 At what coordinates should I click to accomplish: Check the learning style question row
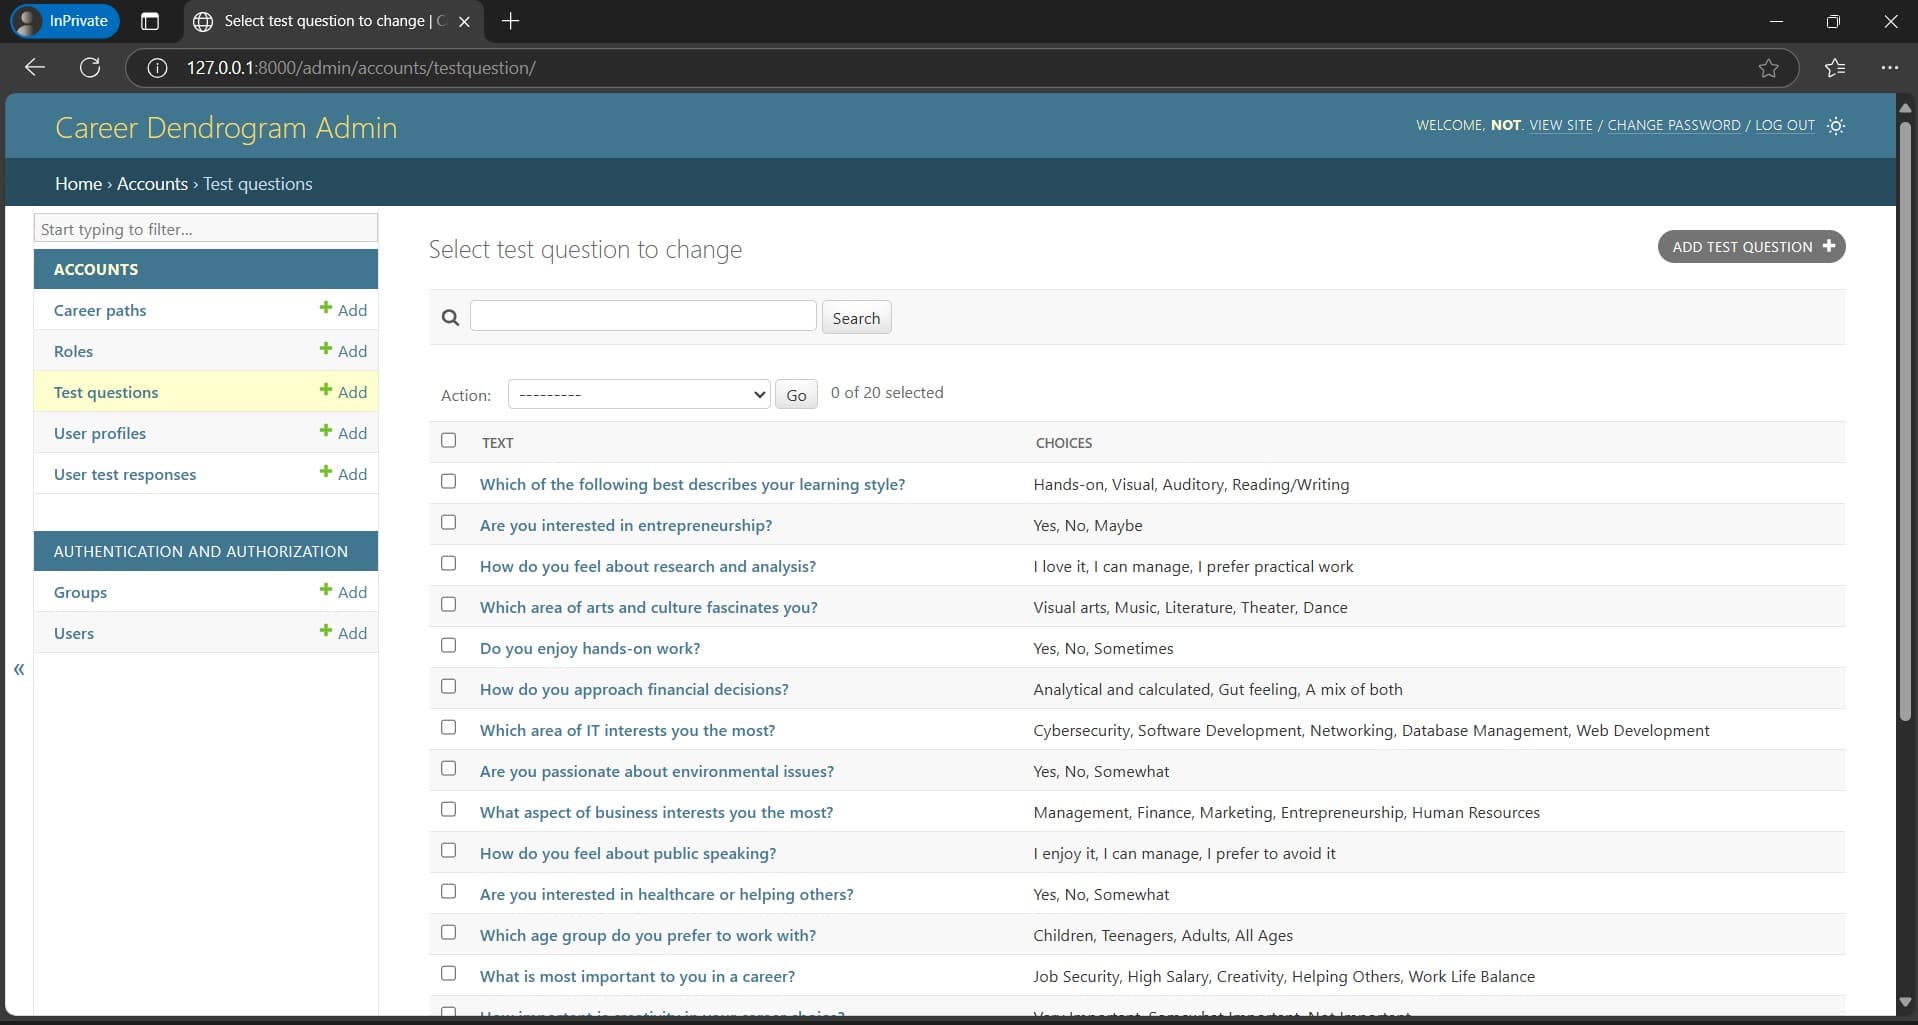[x=448, y=481]
